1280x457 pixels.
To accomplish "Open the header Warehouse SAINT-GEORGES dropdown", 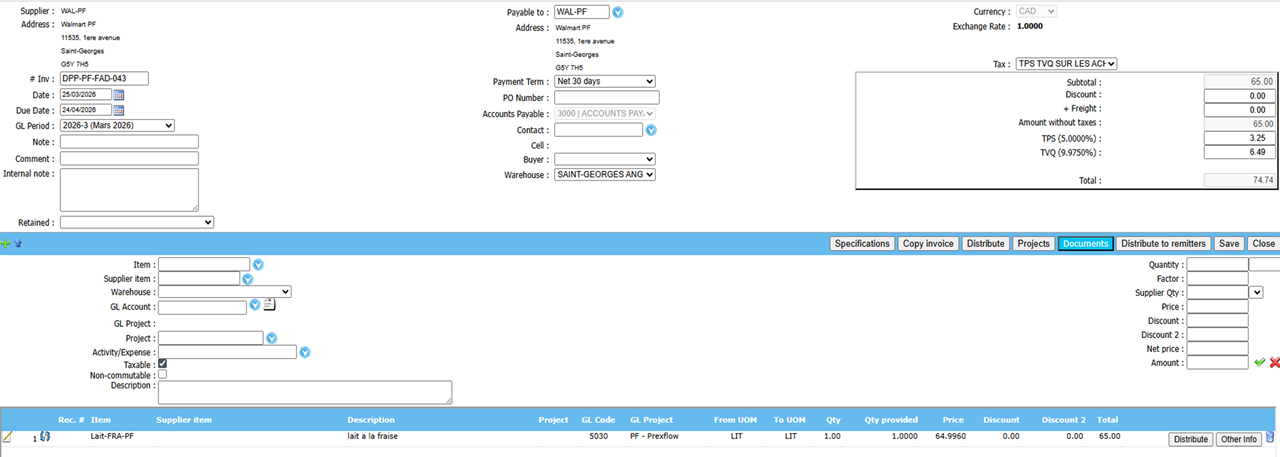I will point(605,174).
